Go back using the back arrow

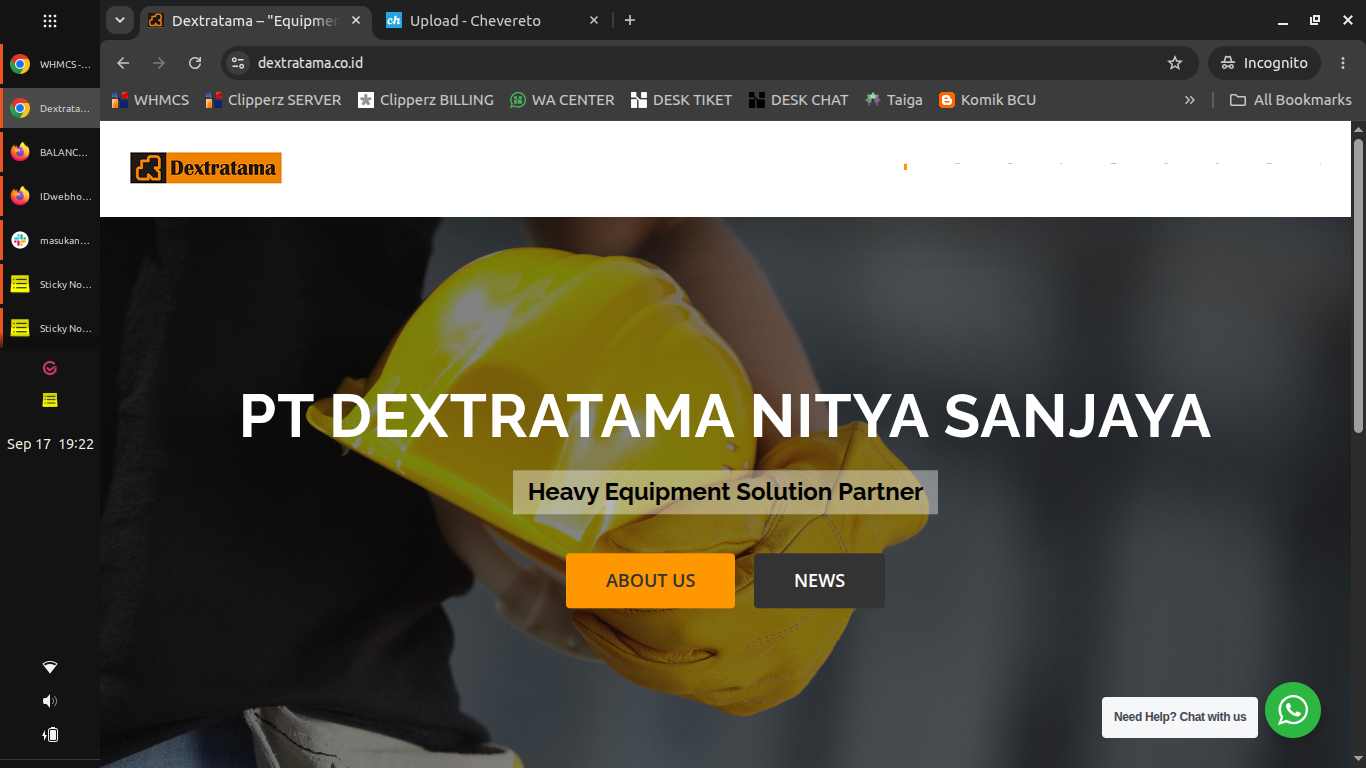point(123,63)
